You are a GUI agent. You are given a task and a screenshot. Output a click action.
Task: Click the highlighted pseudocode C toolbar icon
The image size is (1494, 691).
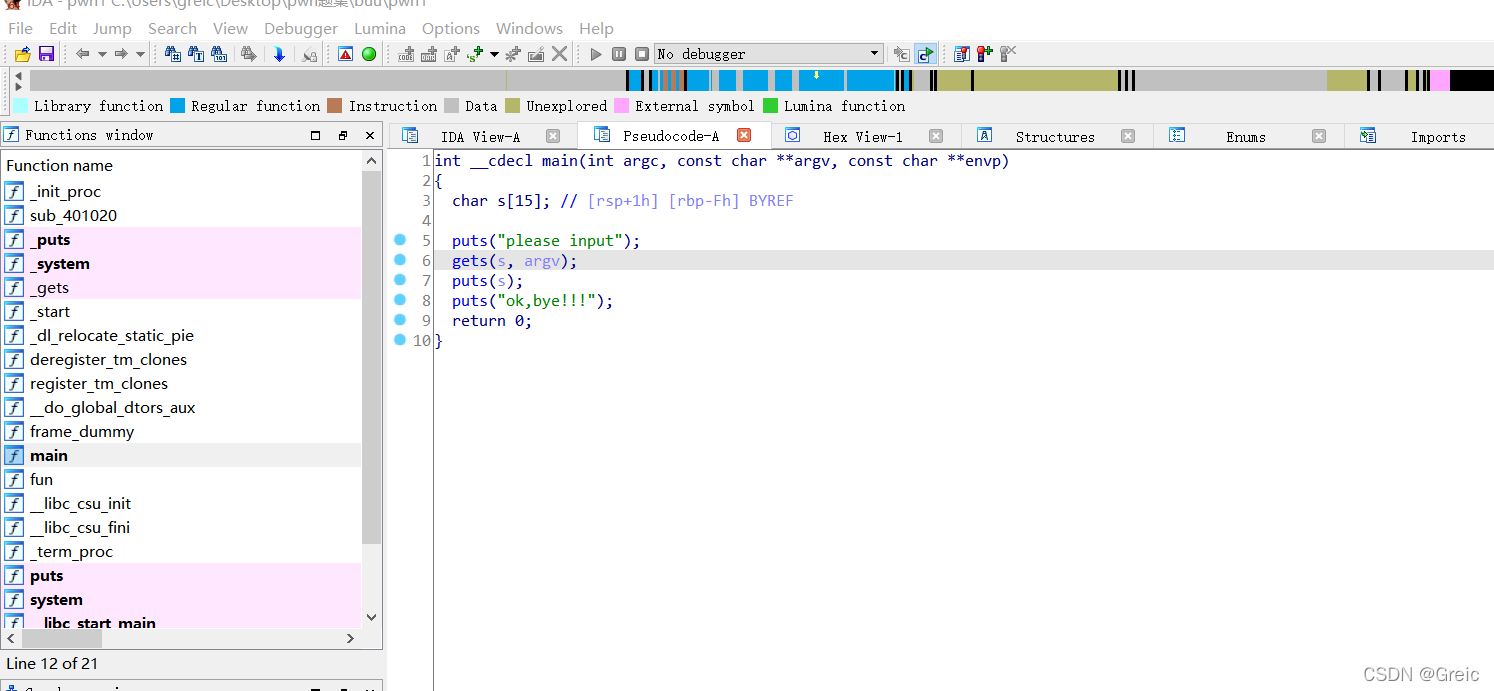(x=925, y=54)
